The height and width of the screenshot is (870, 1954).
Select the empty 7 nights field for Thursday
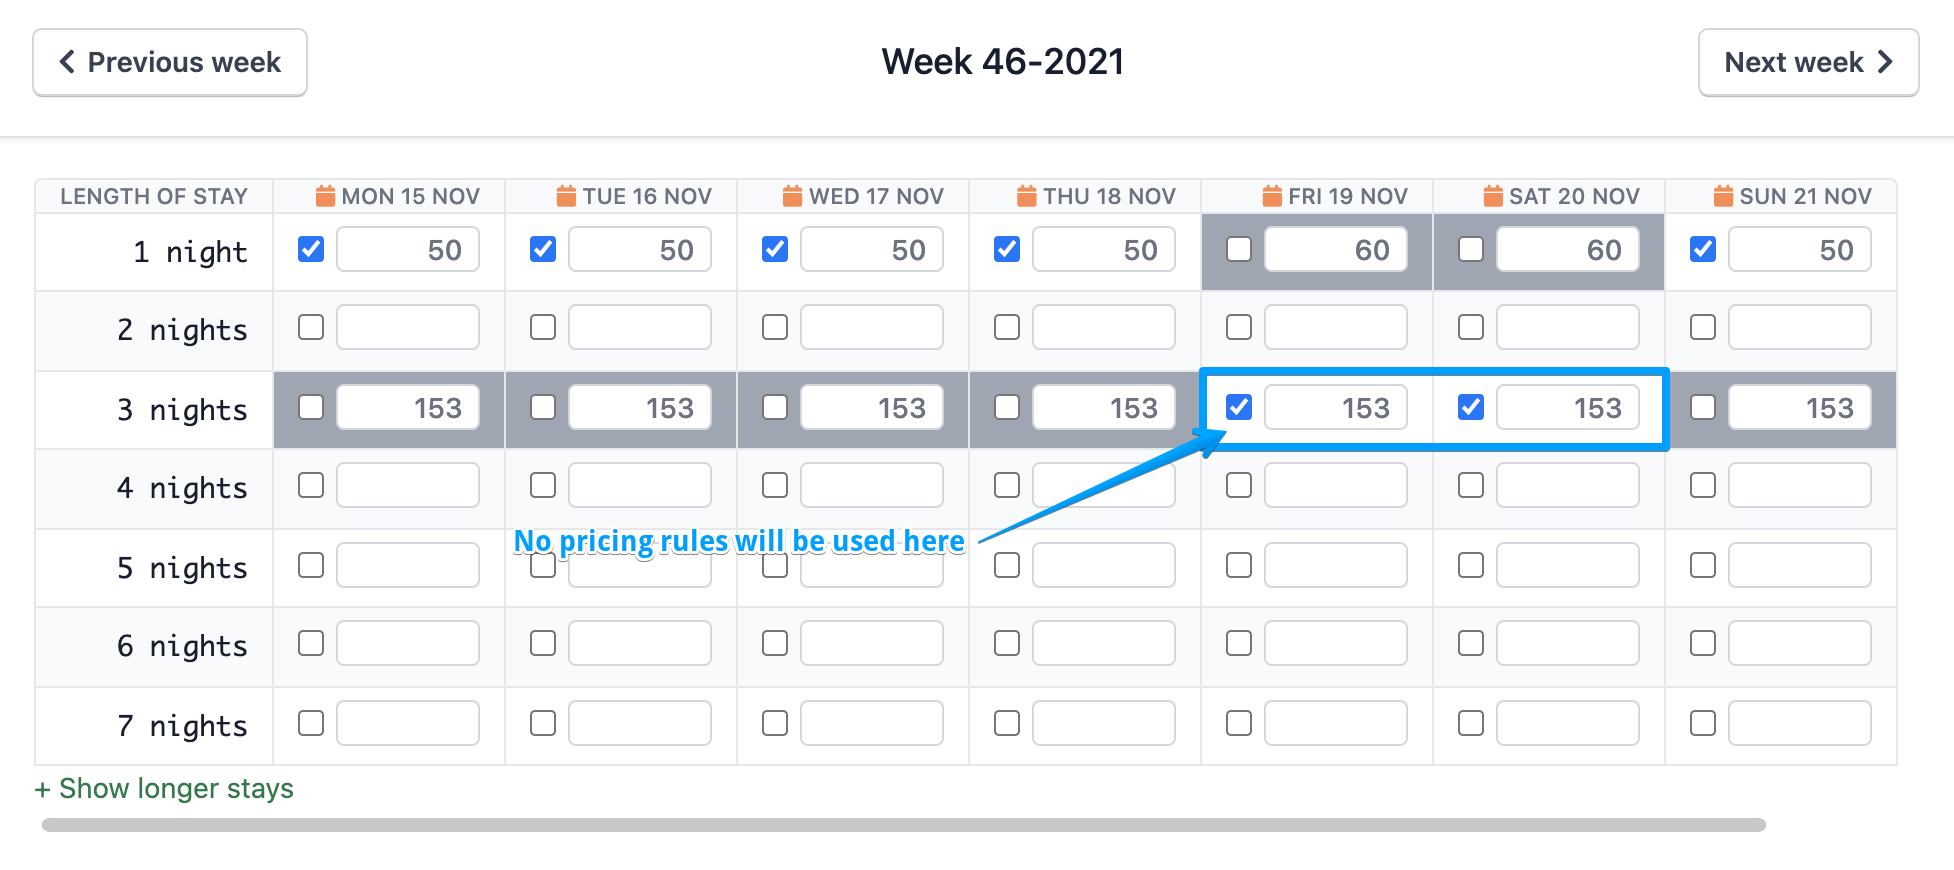click(1103, 723)
